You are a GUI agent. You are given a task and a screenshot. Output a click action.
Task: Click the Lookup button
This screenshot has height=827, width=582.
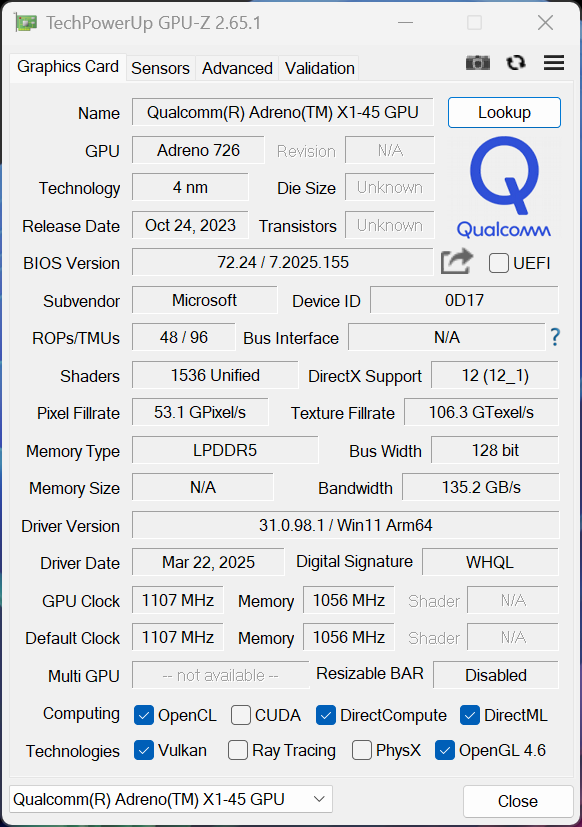504,112
